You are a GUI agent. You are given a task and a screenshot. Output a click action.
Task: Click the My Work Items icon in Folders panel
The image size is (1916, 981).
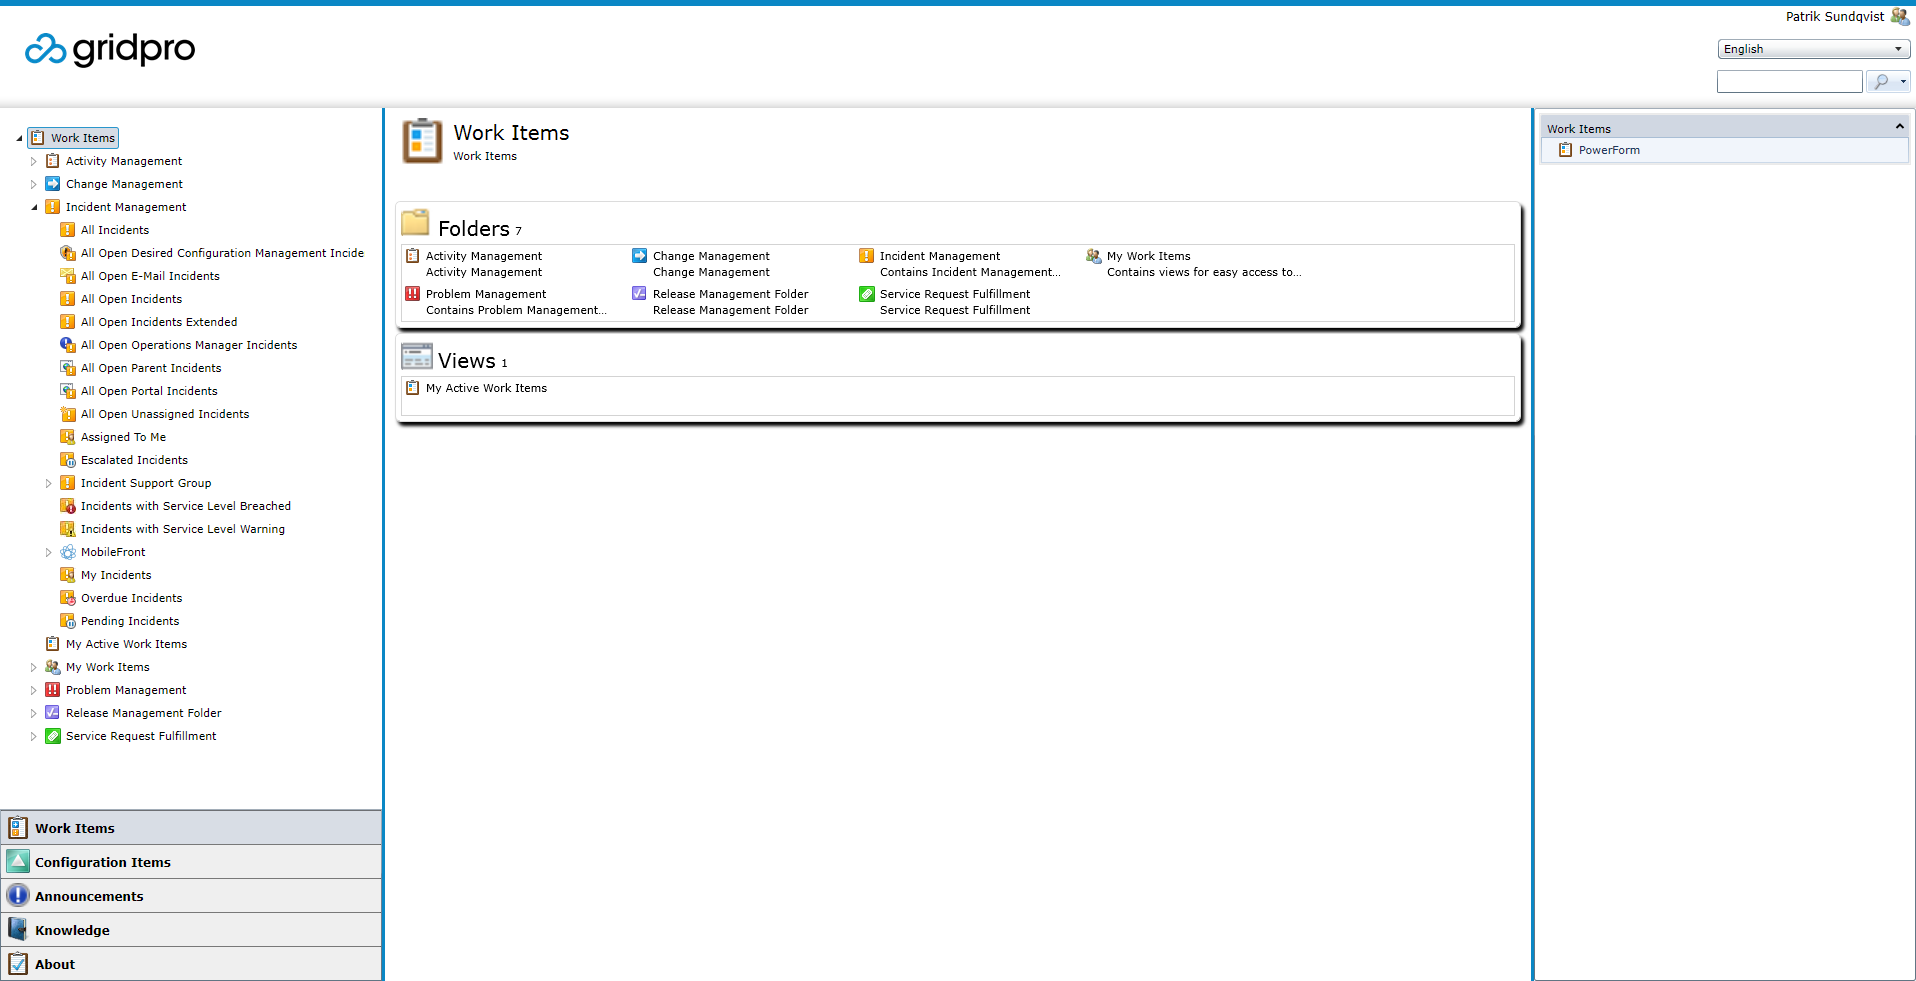tap(1094, 256)
